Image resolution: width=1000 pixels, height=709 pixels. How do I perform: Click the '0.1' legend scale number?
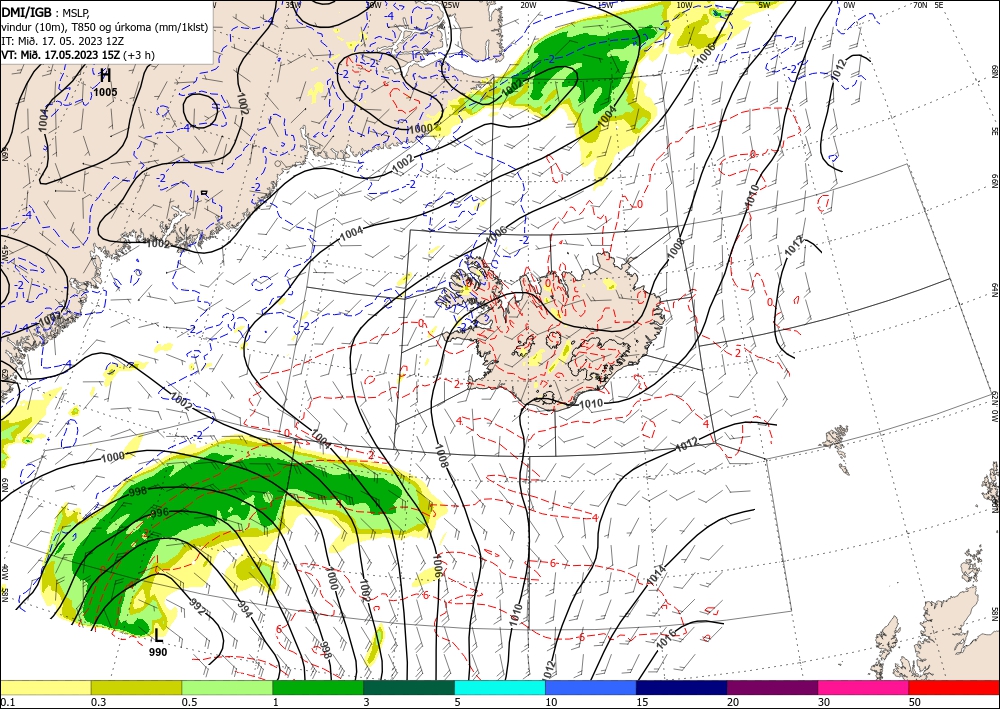[x=6, y=702]
